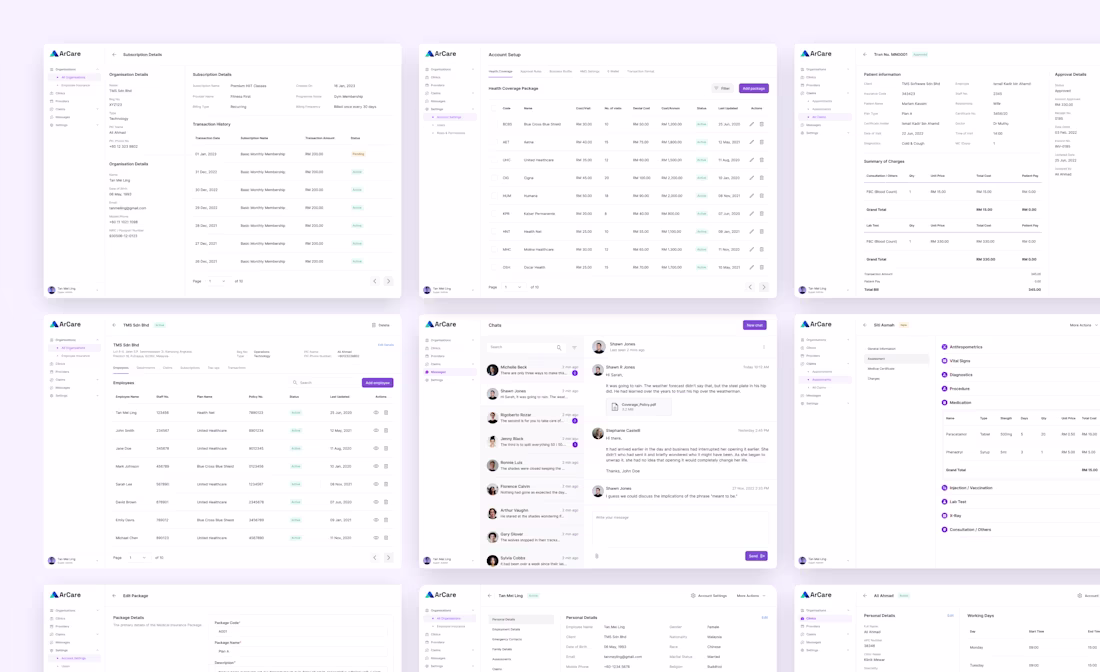Click the attachment paperclip below the message box
The height and width of the screenshot is (672, 1100).
click(597, 556)
